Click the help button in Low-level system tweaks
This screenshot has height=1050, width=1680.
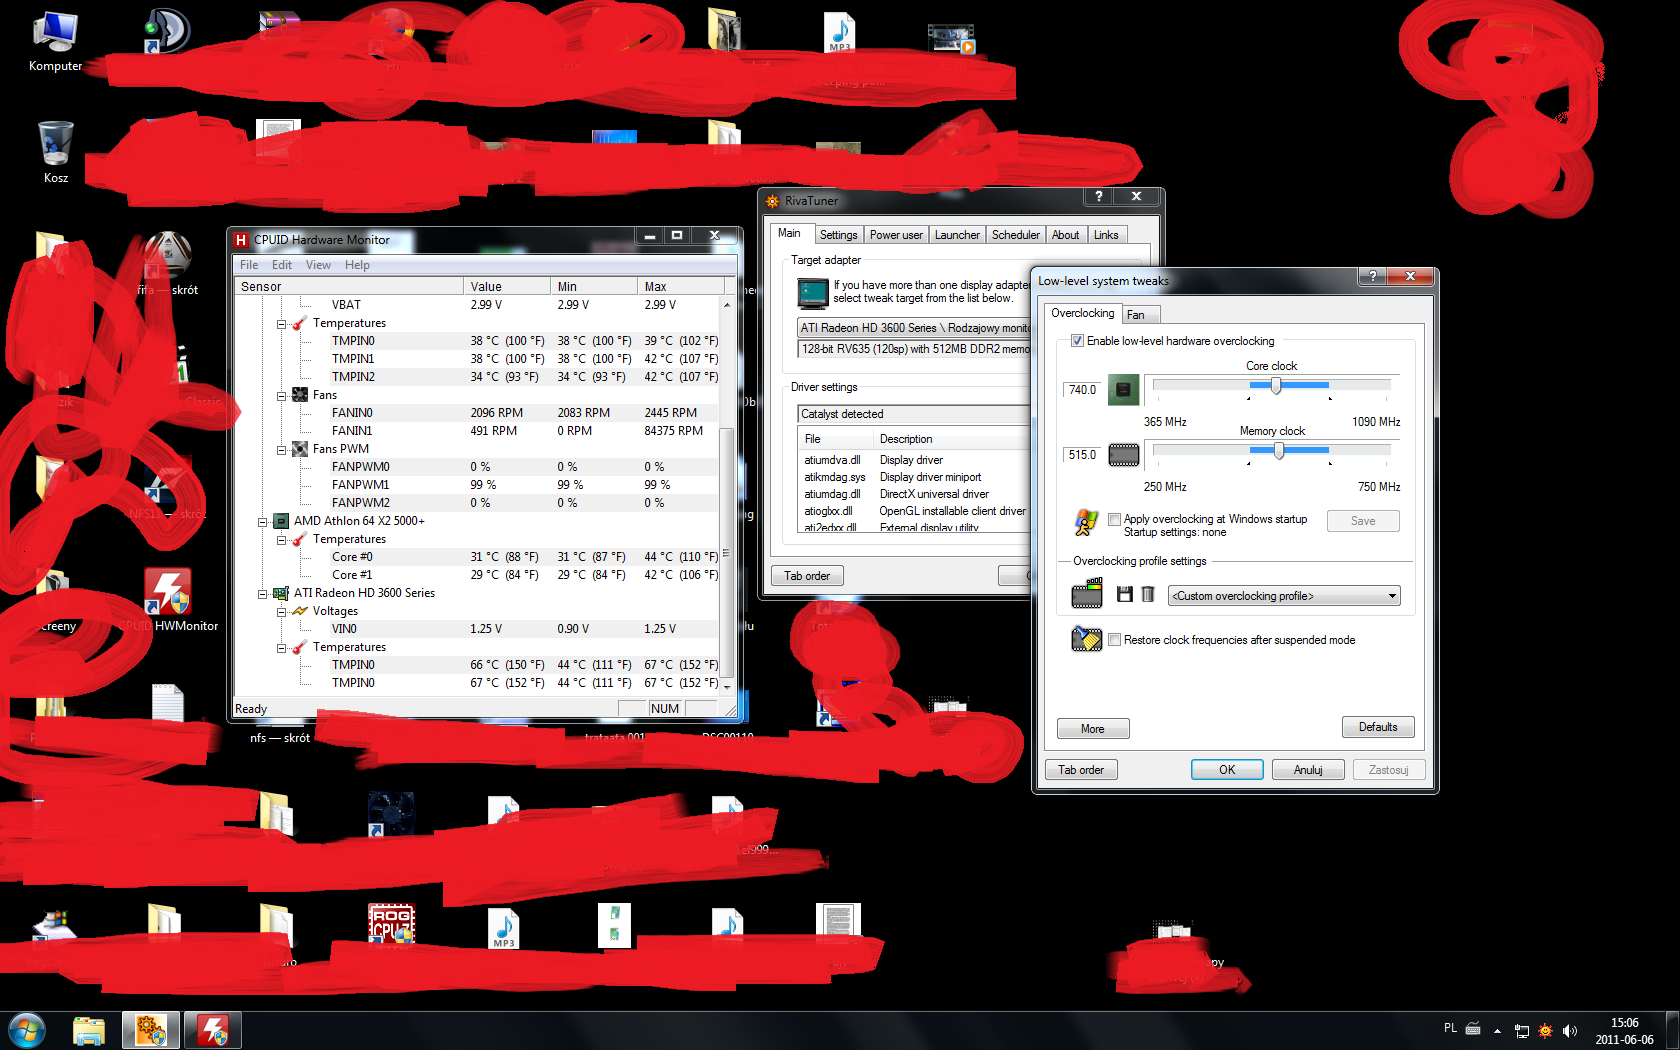click(1372, 277)
